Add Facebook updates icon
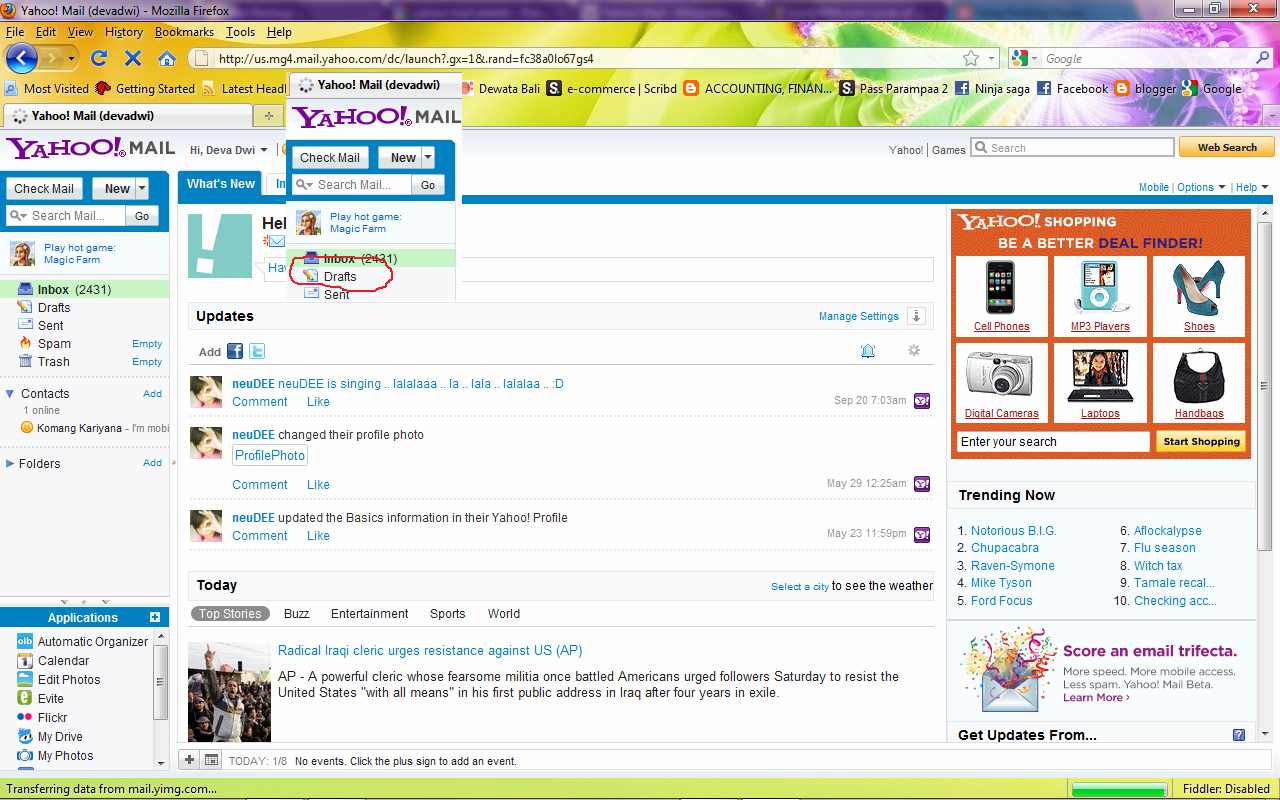The height and width of the screenshot is (800, 1280). pos(235,351)
